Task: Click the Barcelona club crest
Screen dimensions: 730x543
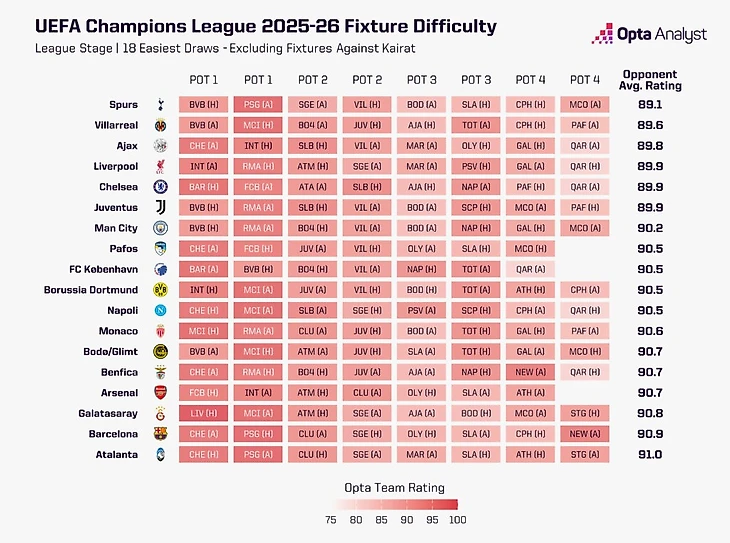Action: coord(161,434)
